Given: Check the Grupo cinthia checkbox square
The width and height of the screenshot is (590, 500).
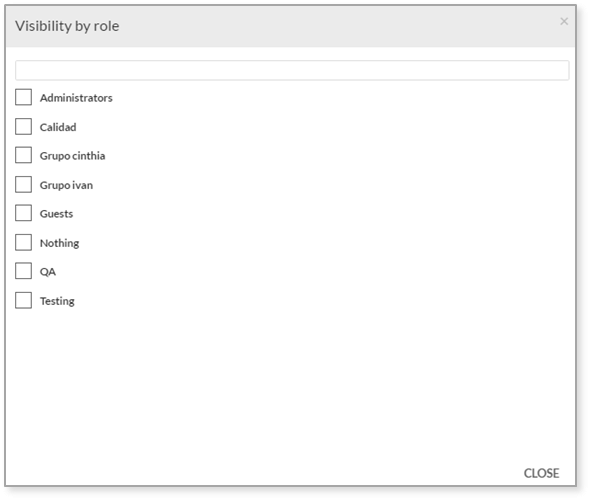Looking at the screenshot, I should coord(23,155).
